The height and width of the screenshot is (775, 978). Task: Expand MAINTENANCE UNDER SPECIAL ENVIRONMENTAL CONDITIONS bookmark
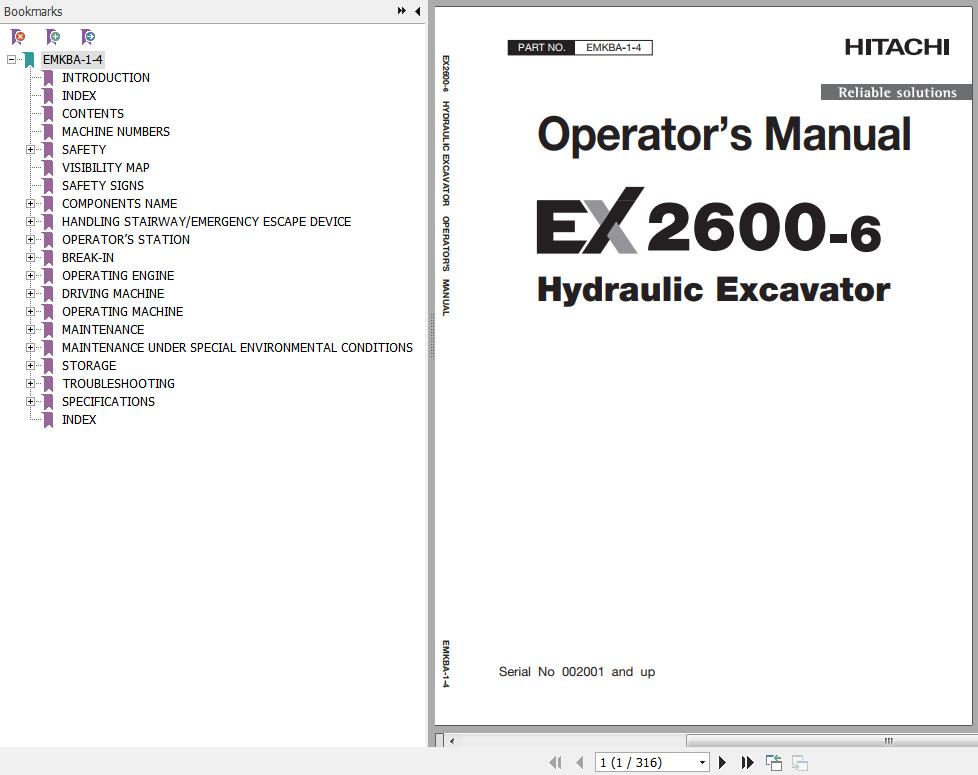[x=30, y=348]
